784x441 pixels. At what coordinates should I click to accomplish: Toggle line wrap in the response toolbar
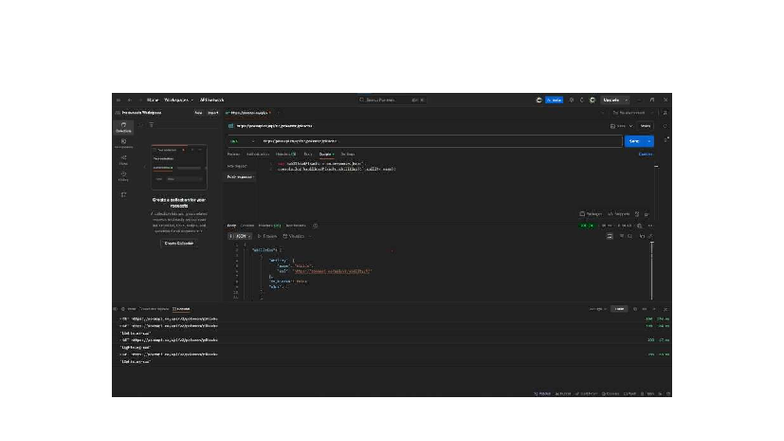[610, 236]
